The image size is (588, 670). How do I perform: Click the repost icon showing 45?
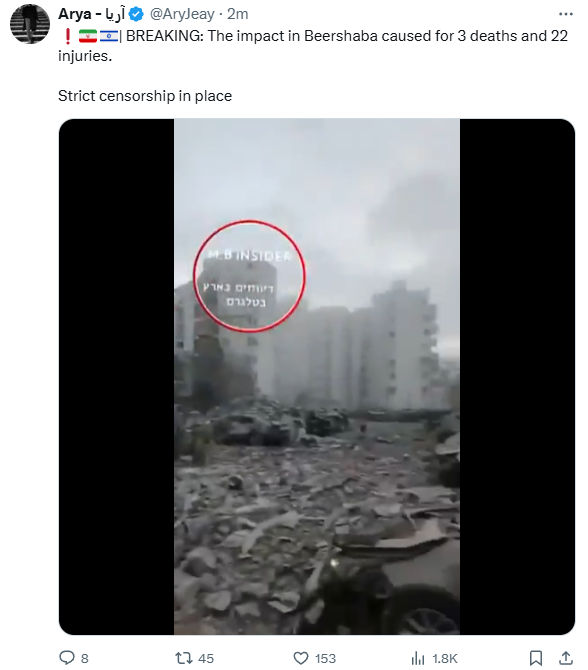coord(184,658)
